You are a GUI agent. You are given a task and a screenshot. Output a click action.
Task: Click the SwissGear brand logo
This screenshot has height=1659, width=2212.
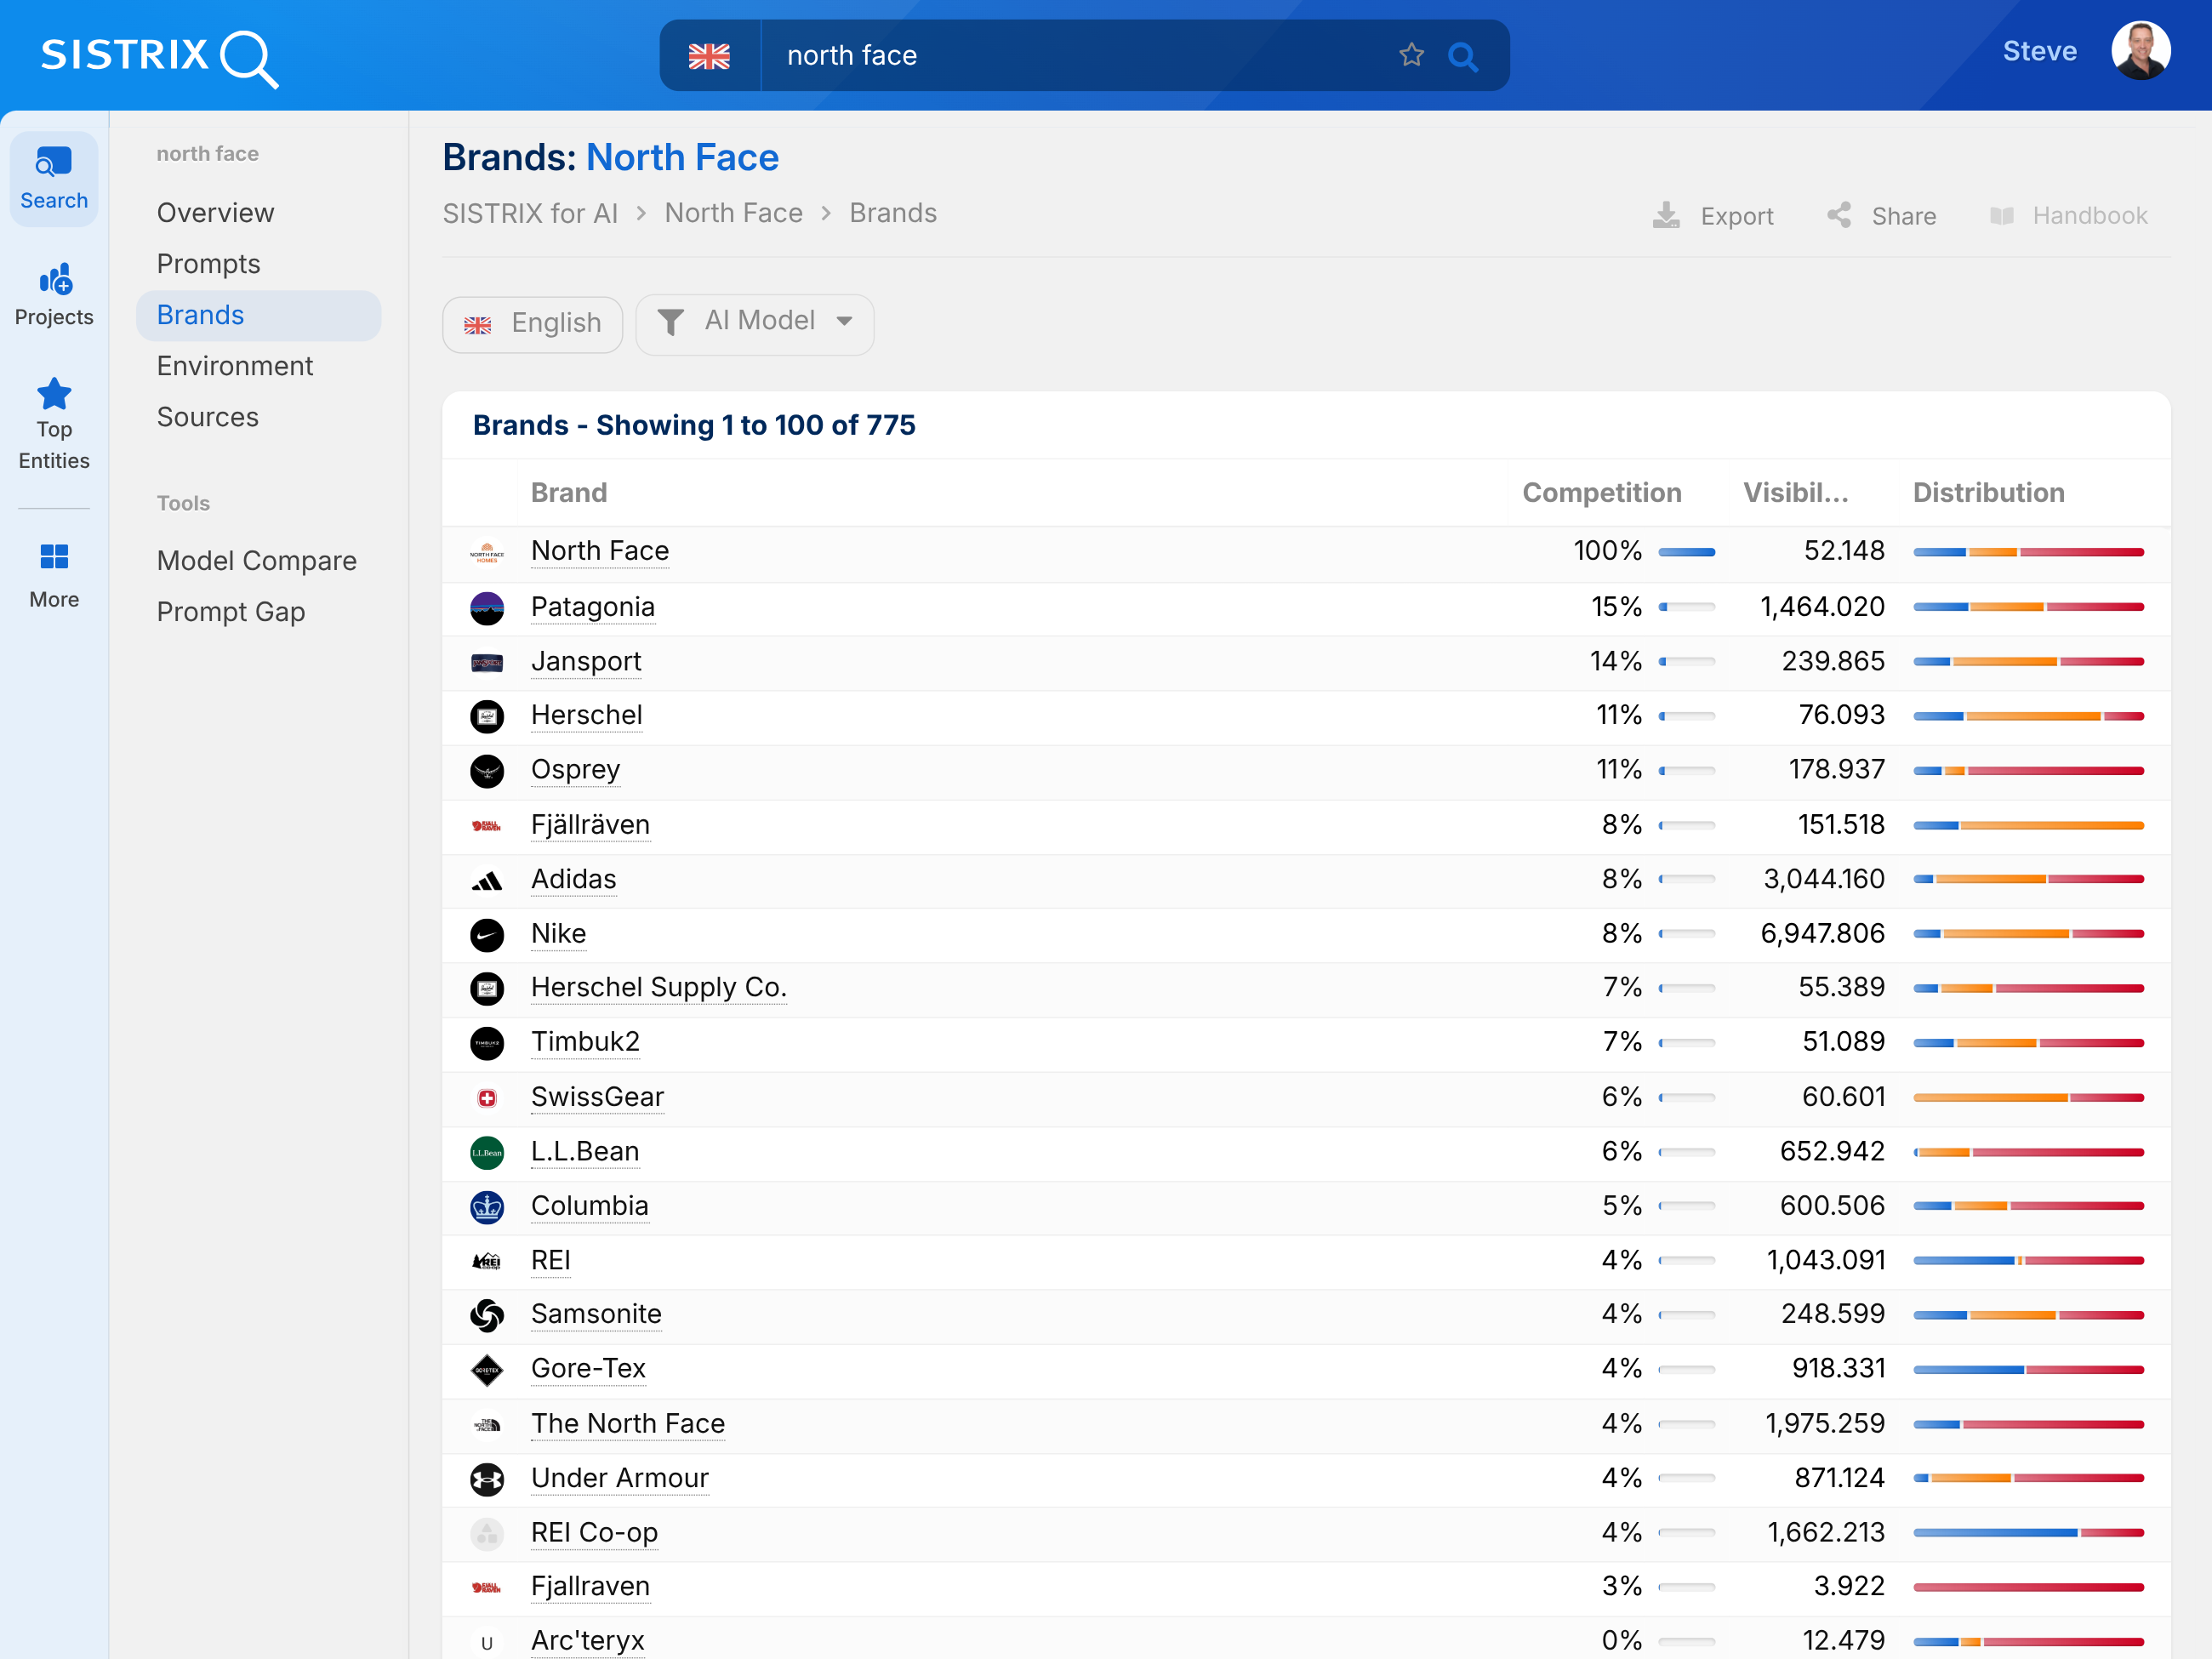(x=487, y=1098)
